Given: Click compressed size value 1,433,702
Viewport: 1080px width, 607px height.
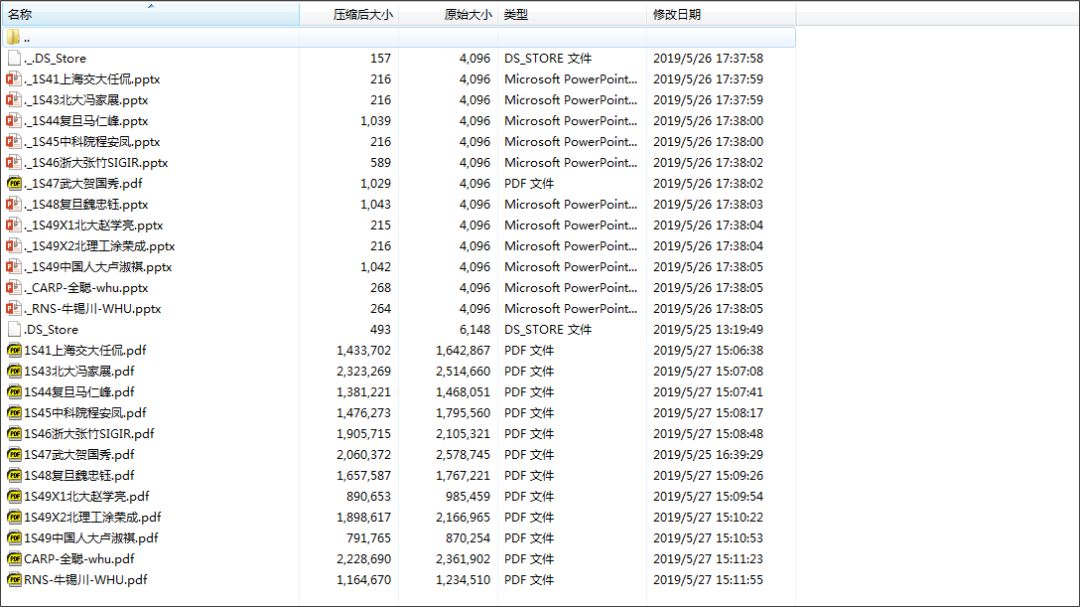Looking at the screenshot, I should (364, 350).
